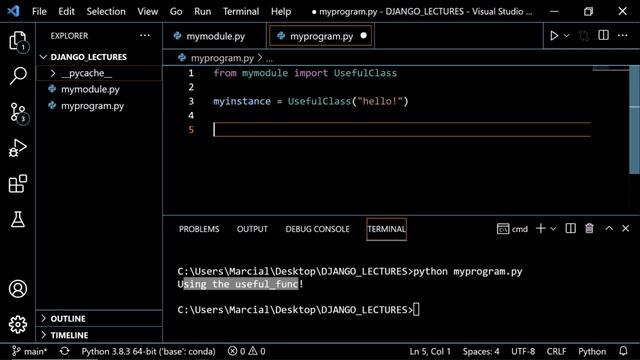Open the Selection menu
Viewport: 640px width, 360px height.
[x=106, y=11]
